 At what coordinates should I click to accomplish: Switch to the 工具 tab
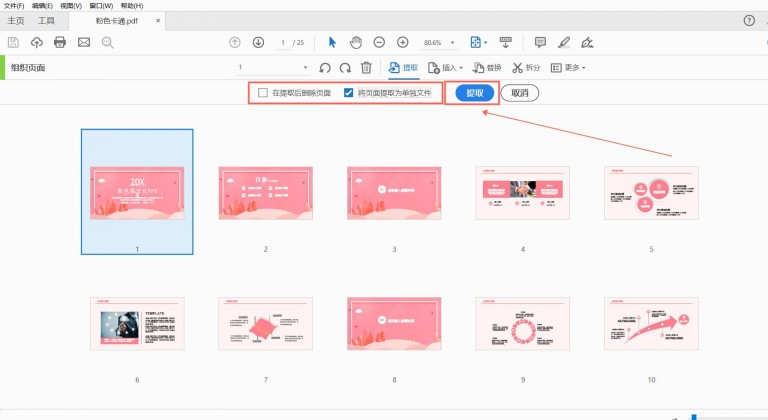tap(46, 20)
